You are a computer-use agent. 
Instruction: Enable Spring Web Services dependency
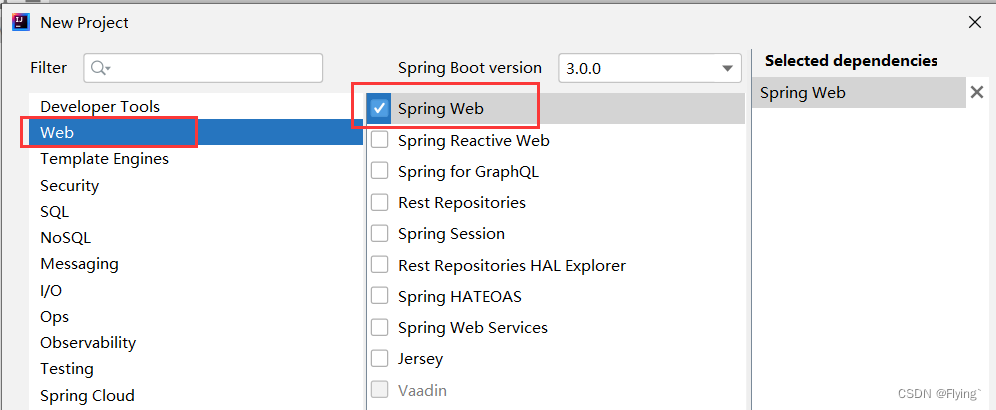point(379,327)
